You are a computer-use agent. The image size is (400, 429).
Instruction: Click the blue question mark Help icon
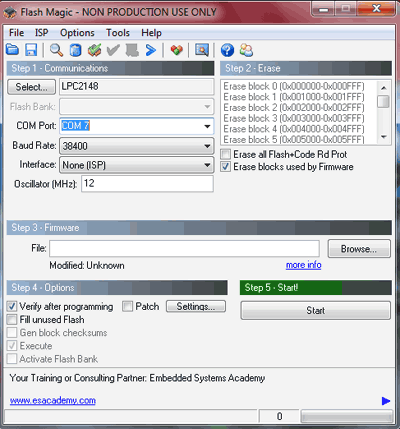coord(227,50)
